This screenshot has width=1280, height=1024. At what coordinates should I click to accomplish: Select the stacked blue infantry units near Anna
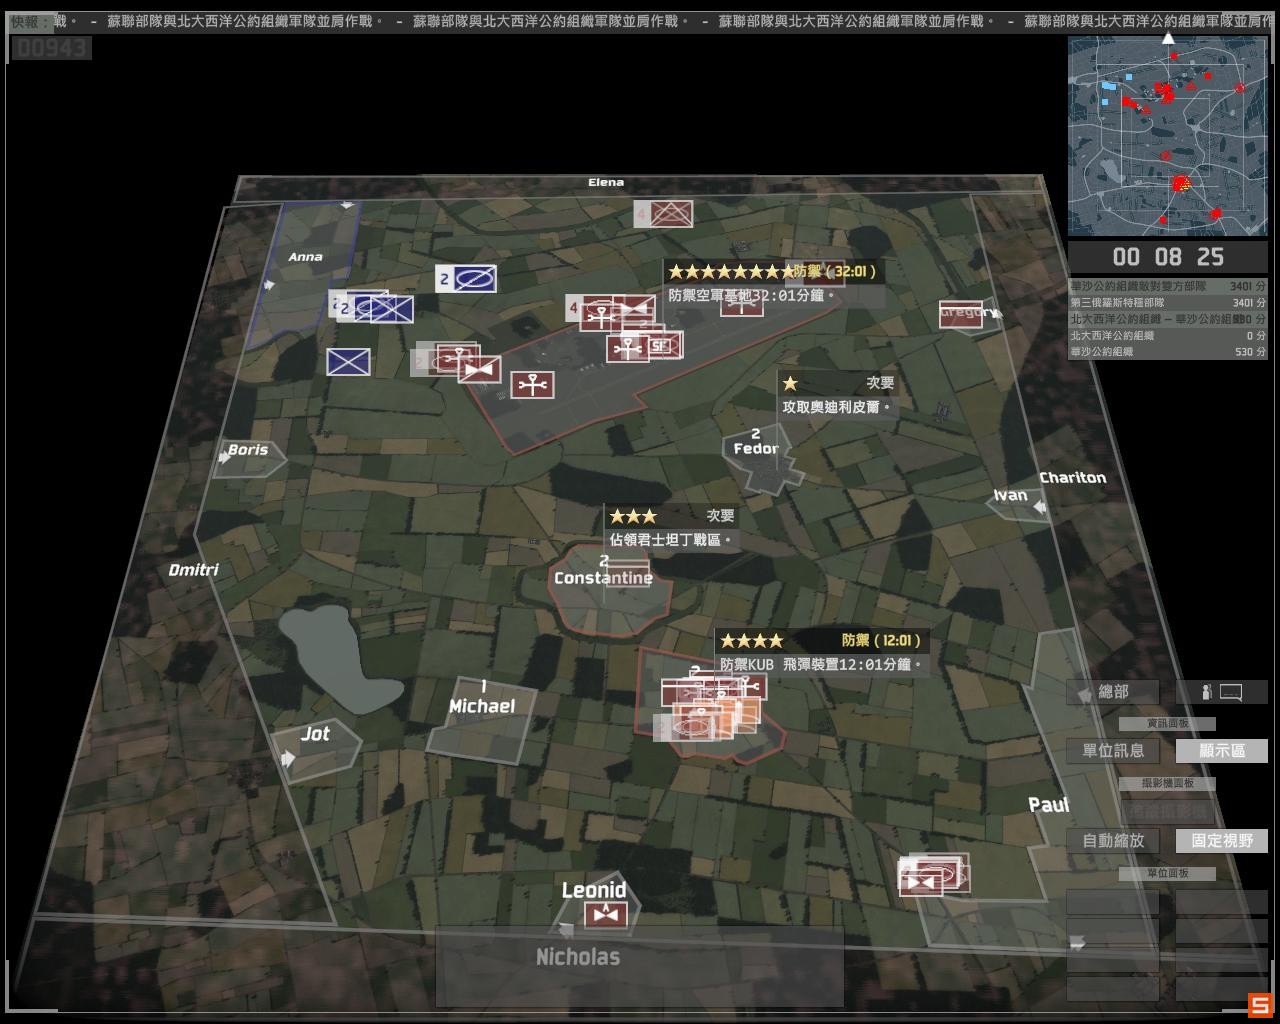[x=371, y=307]
